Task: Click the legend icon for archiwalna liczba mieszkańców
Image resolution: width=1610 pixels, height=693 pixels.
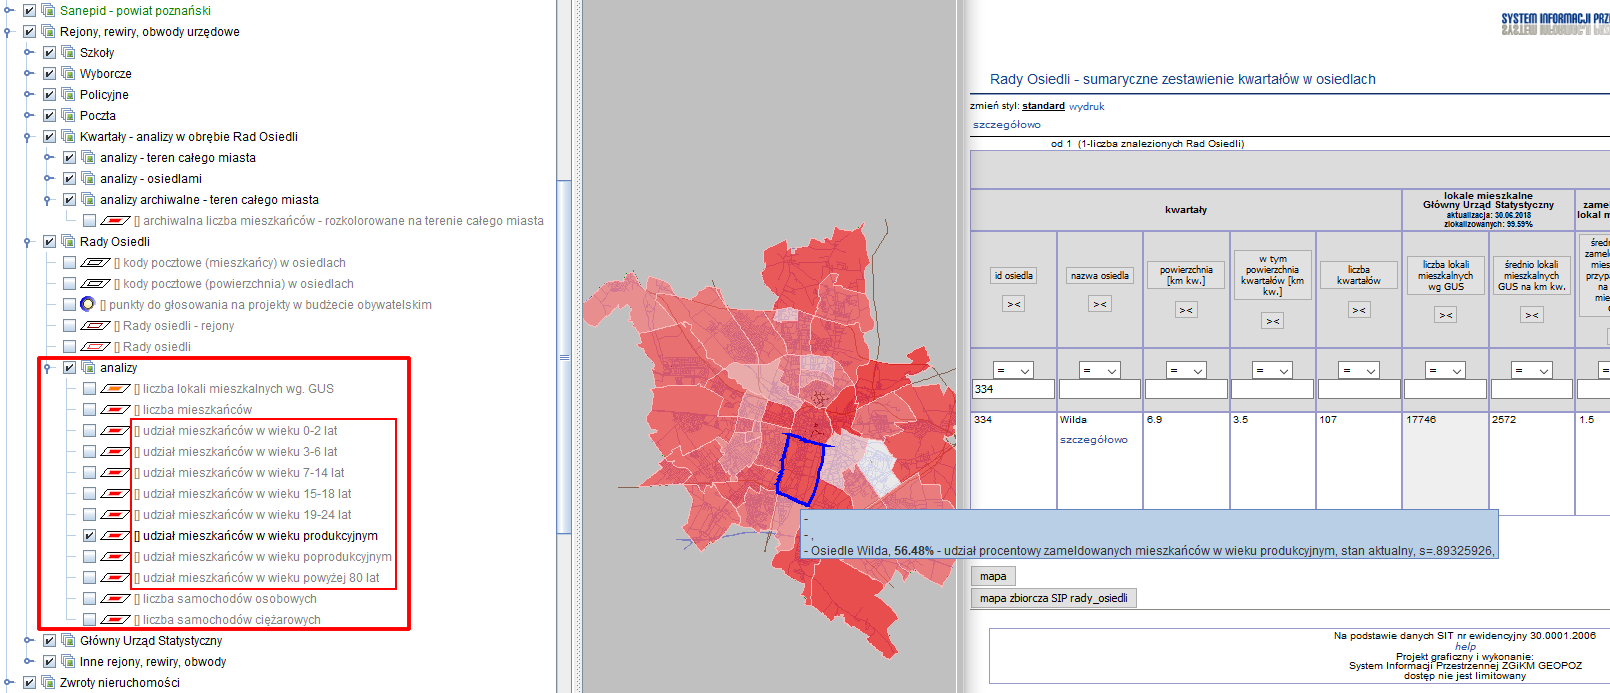Action: 115,221
